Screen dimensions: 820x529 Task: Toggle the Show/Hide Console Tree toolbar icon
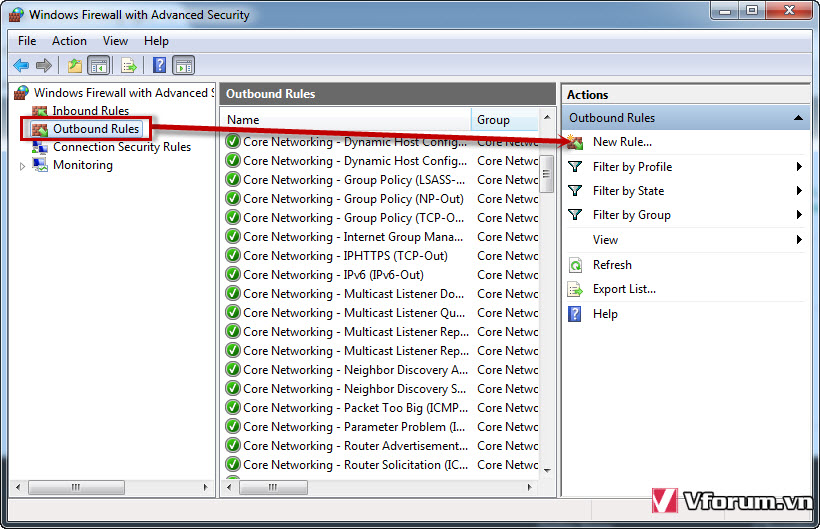[99, 65]
